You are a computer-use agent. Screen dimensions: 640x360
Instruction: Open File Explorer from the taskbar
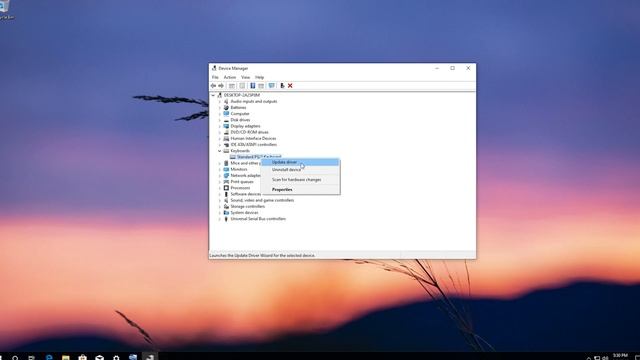pos(66,358)
